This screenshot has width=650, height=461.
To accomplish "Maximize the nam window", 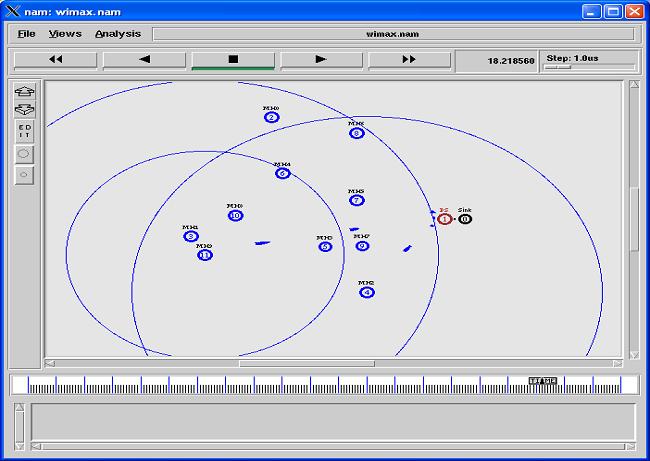I will 613,12.
